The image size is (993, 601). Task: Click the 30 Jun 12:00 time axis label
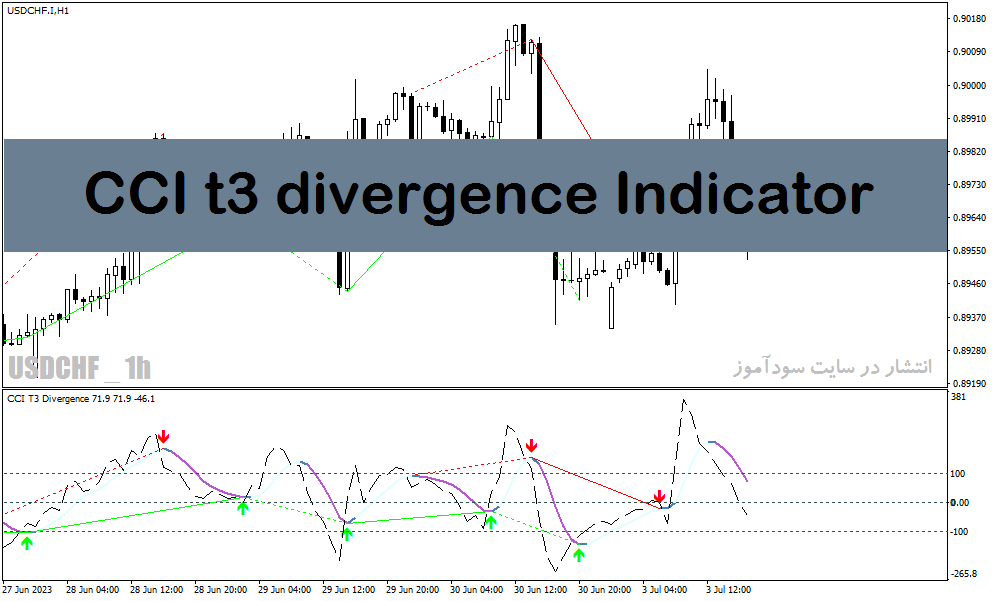[x=540, y=590]
